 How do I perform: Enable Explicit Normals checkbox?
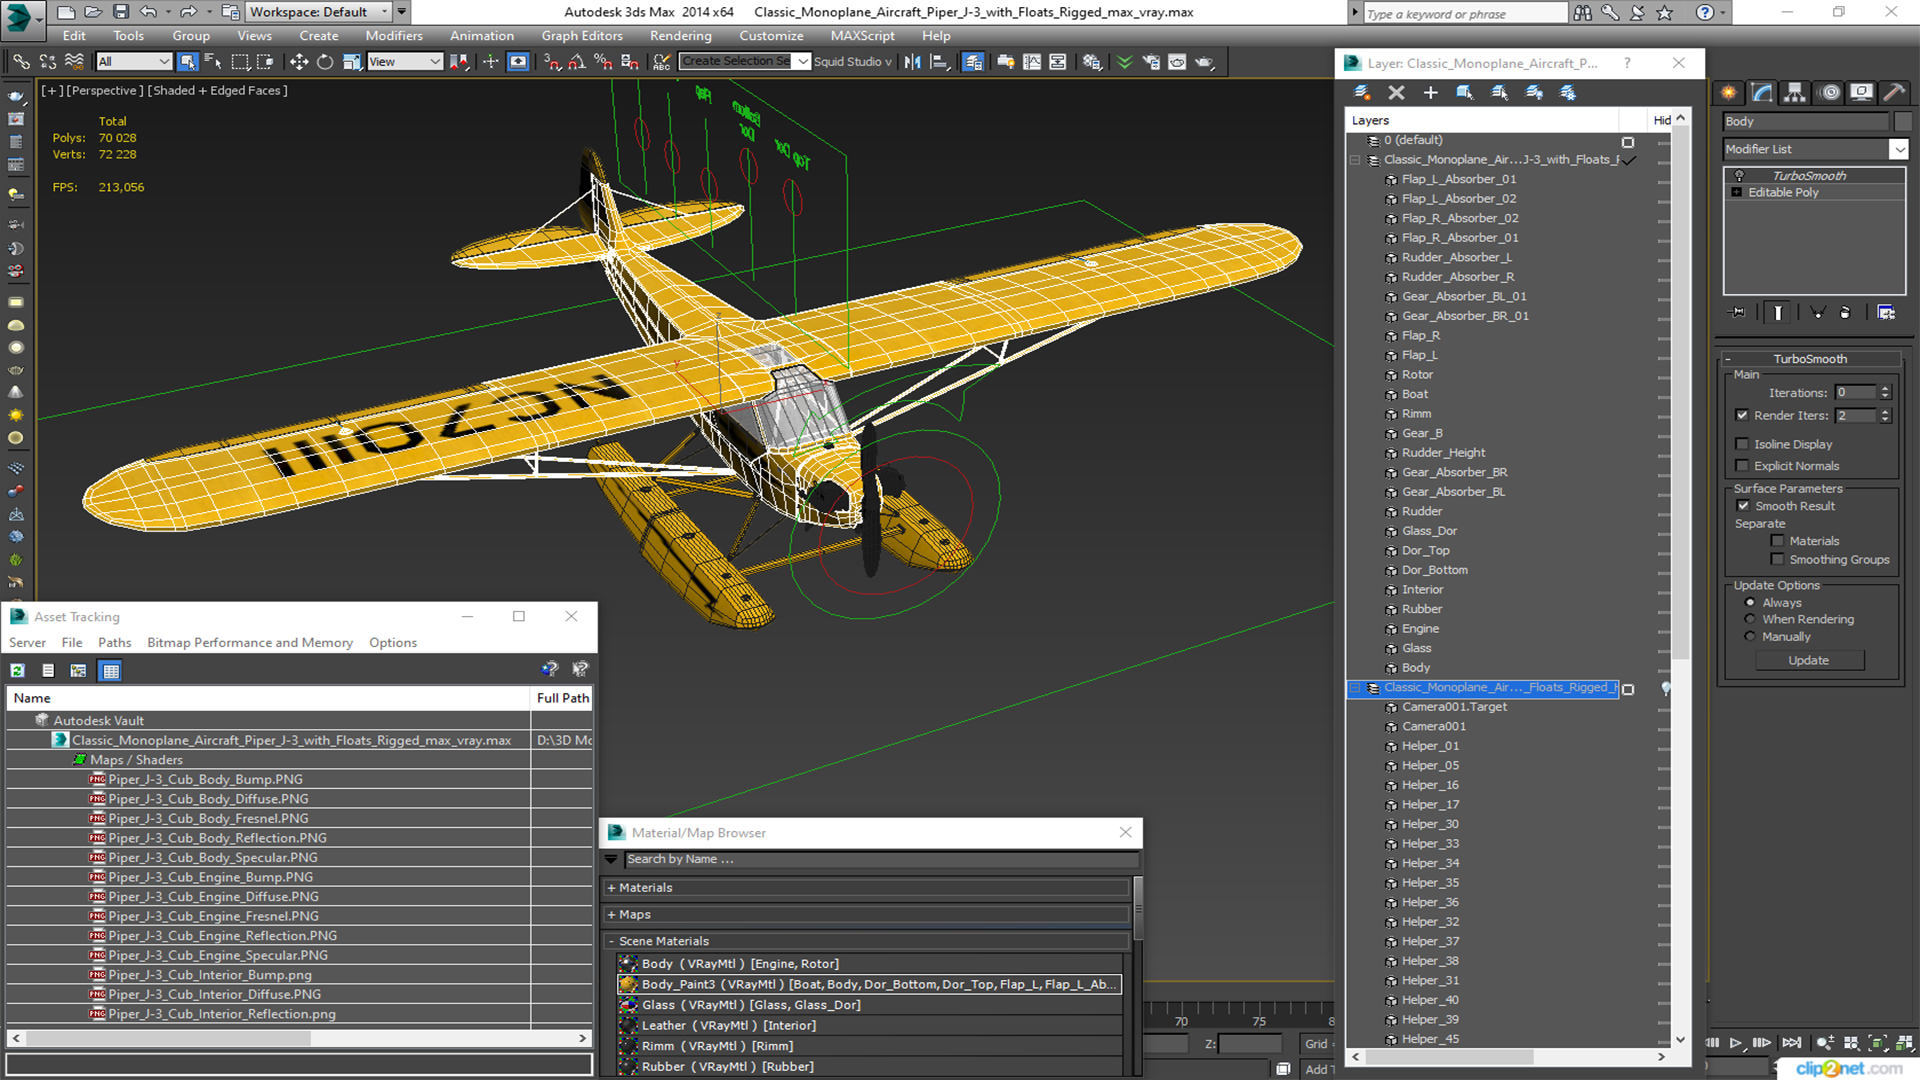click(x=1742, y=466)
